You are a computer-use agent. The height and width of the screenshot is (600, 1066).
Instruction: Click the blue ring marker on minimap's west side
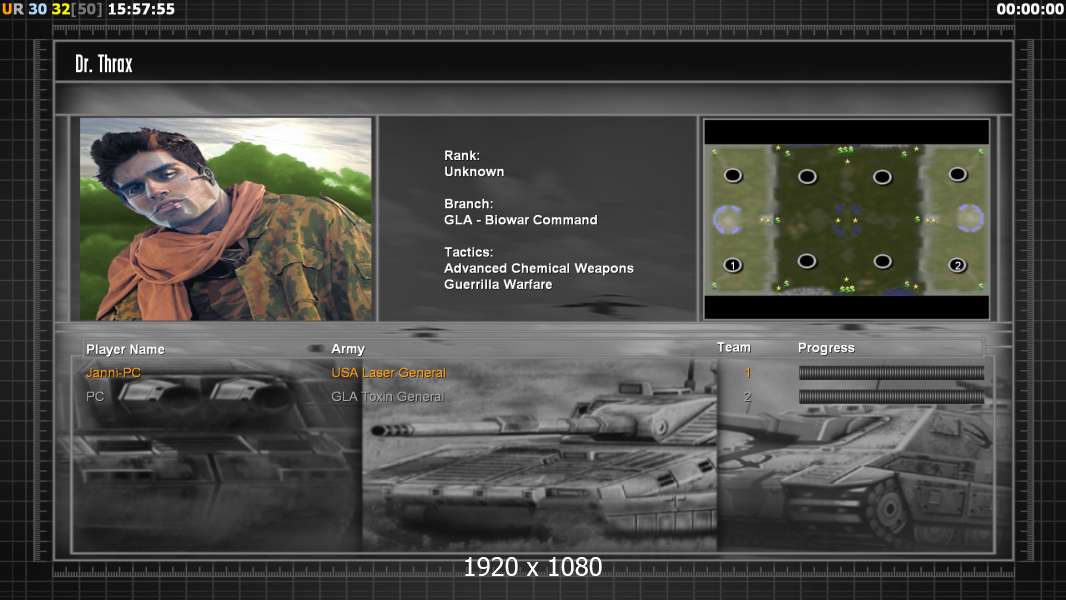727,219
